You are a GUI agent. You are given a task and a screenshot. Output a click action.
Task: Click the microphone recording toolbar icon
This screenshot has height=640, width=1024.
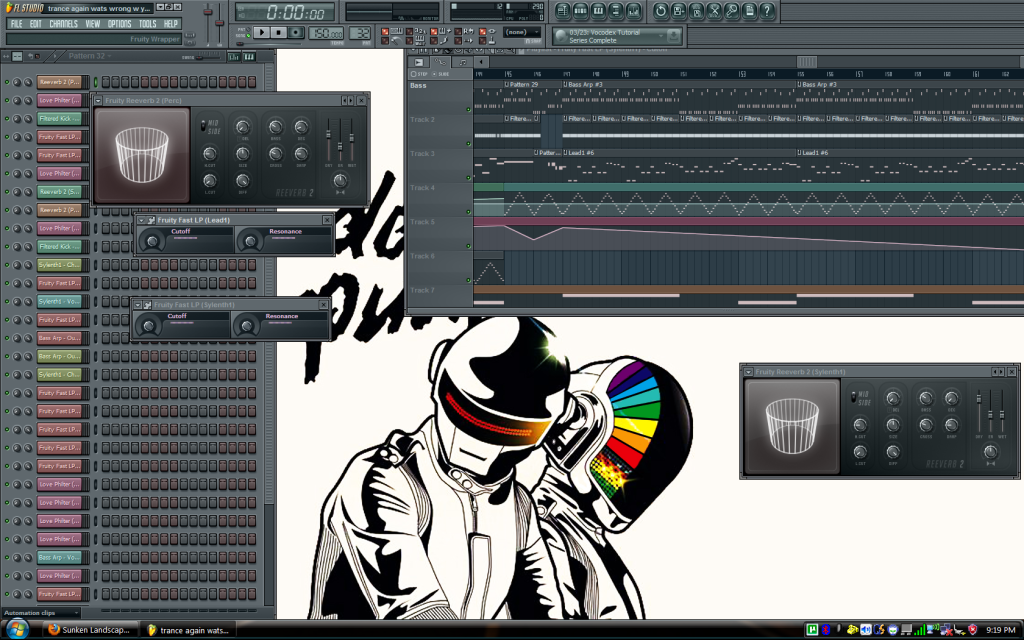click(x=731, y=10)
